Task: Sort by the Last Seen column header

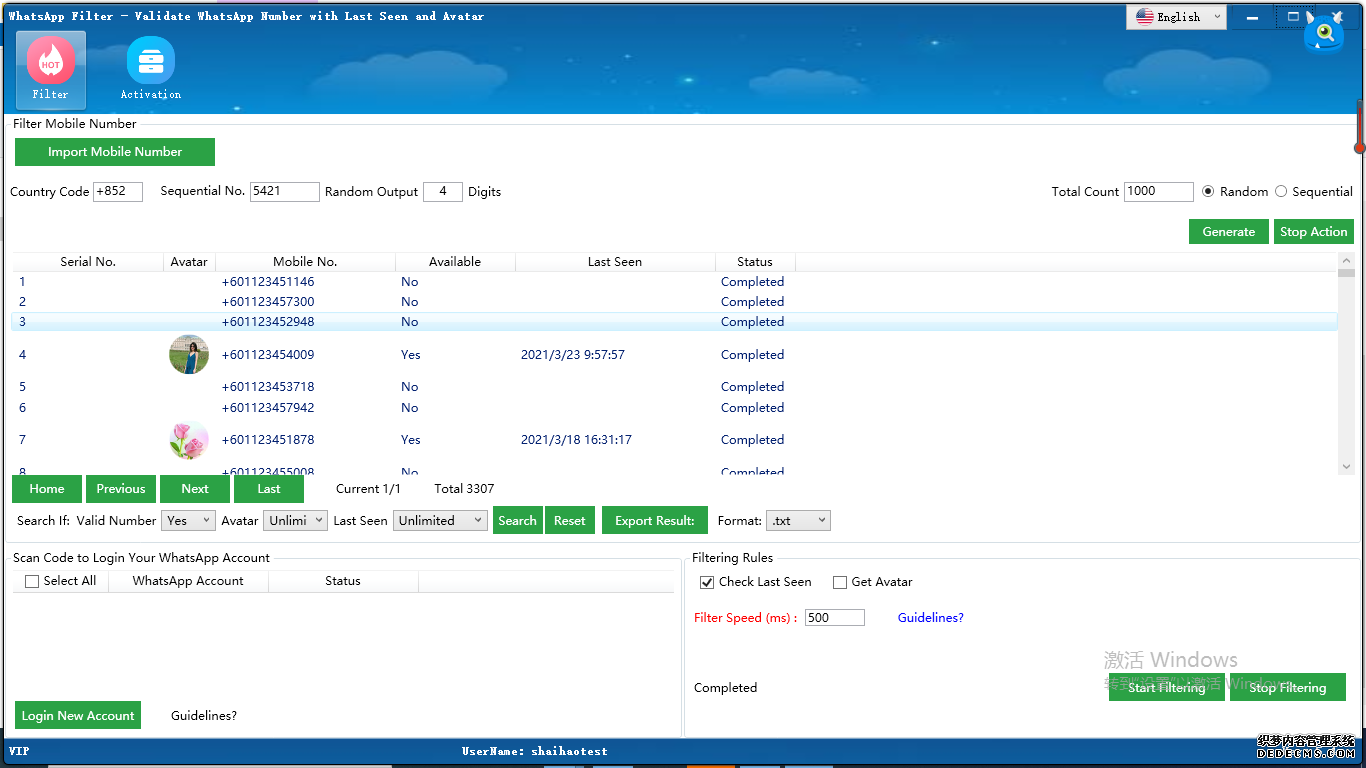Action: click(614, 262)
